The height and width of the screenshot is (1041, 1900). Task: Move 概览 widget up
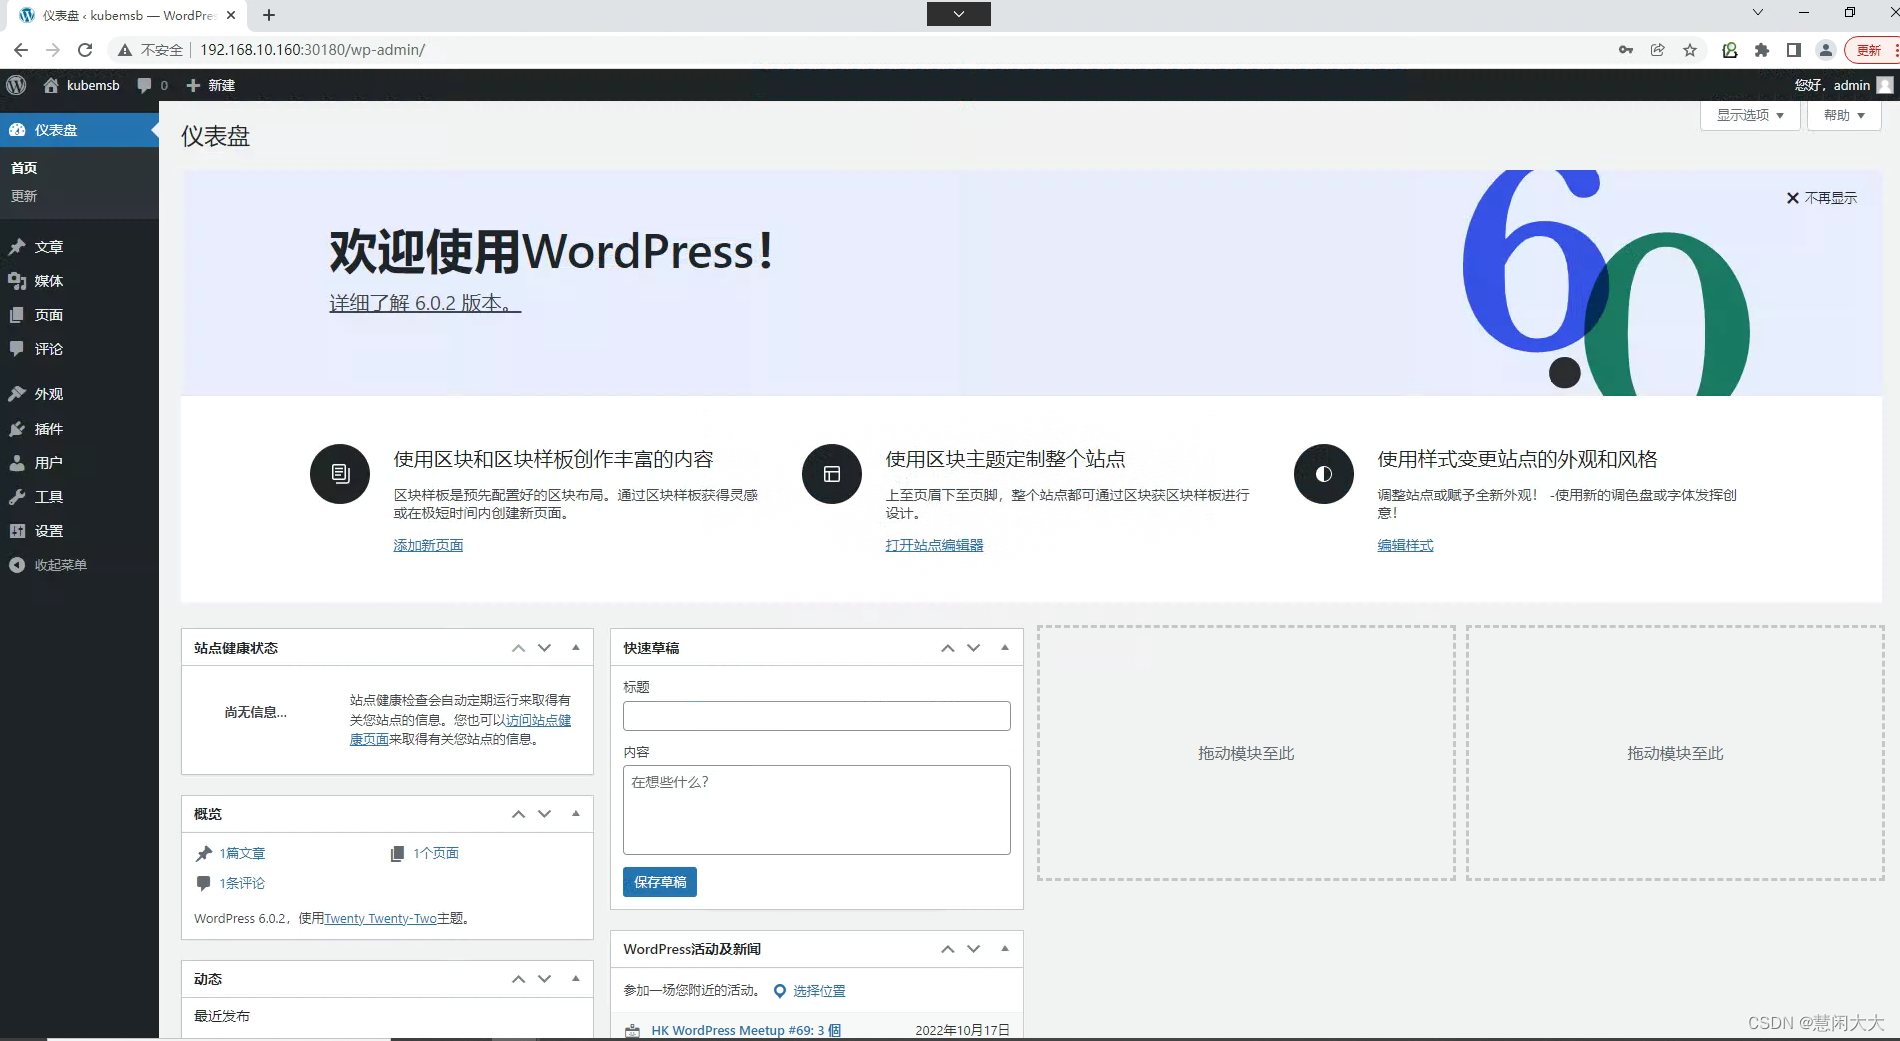click(x=518, y=814)
